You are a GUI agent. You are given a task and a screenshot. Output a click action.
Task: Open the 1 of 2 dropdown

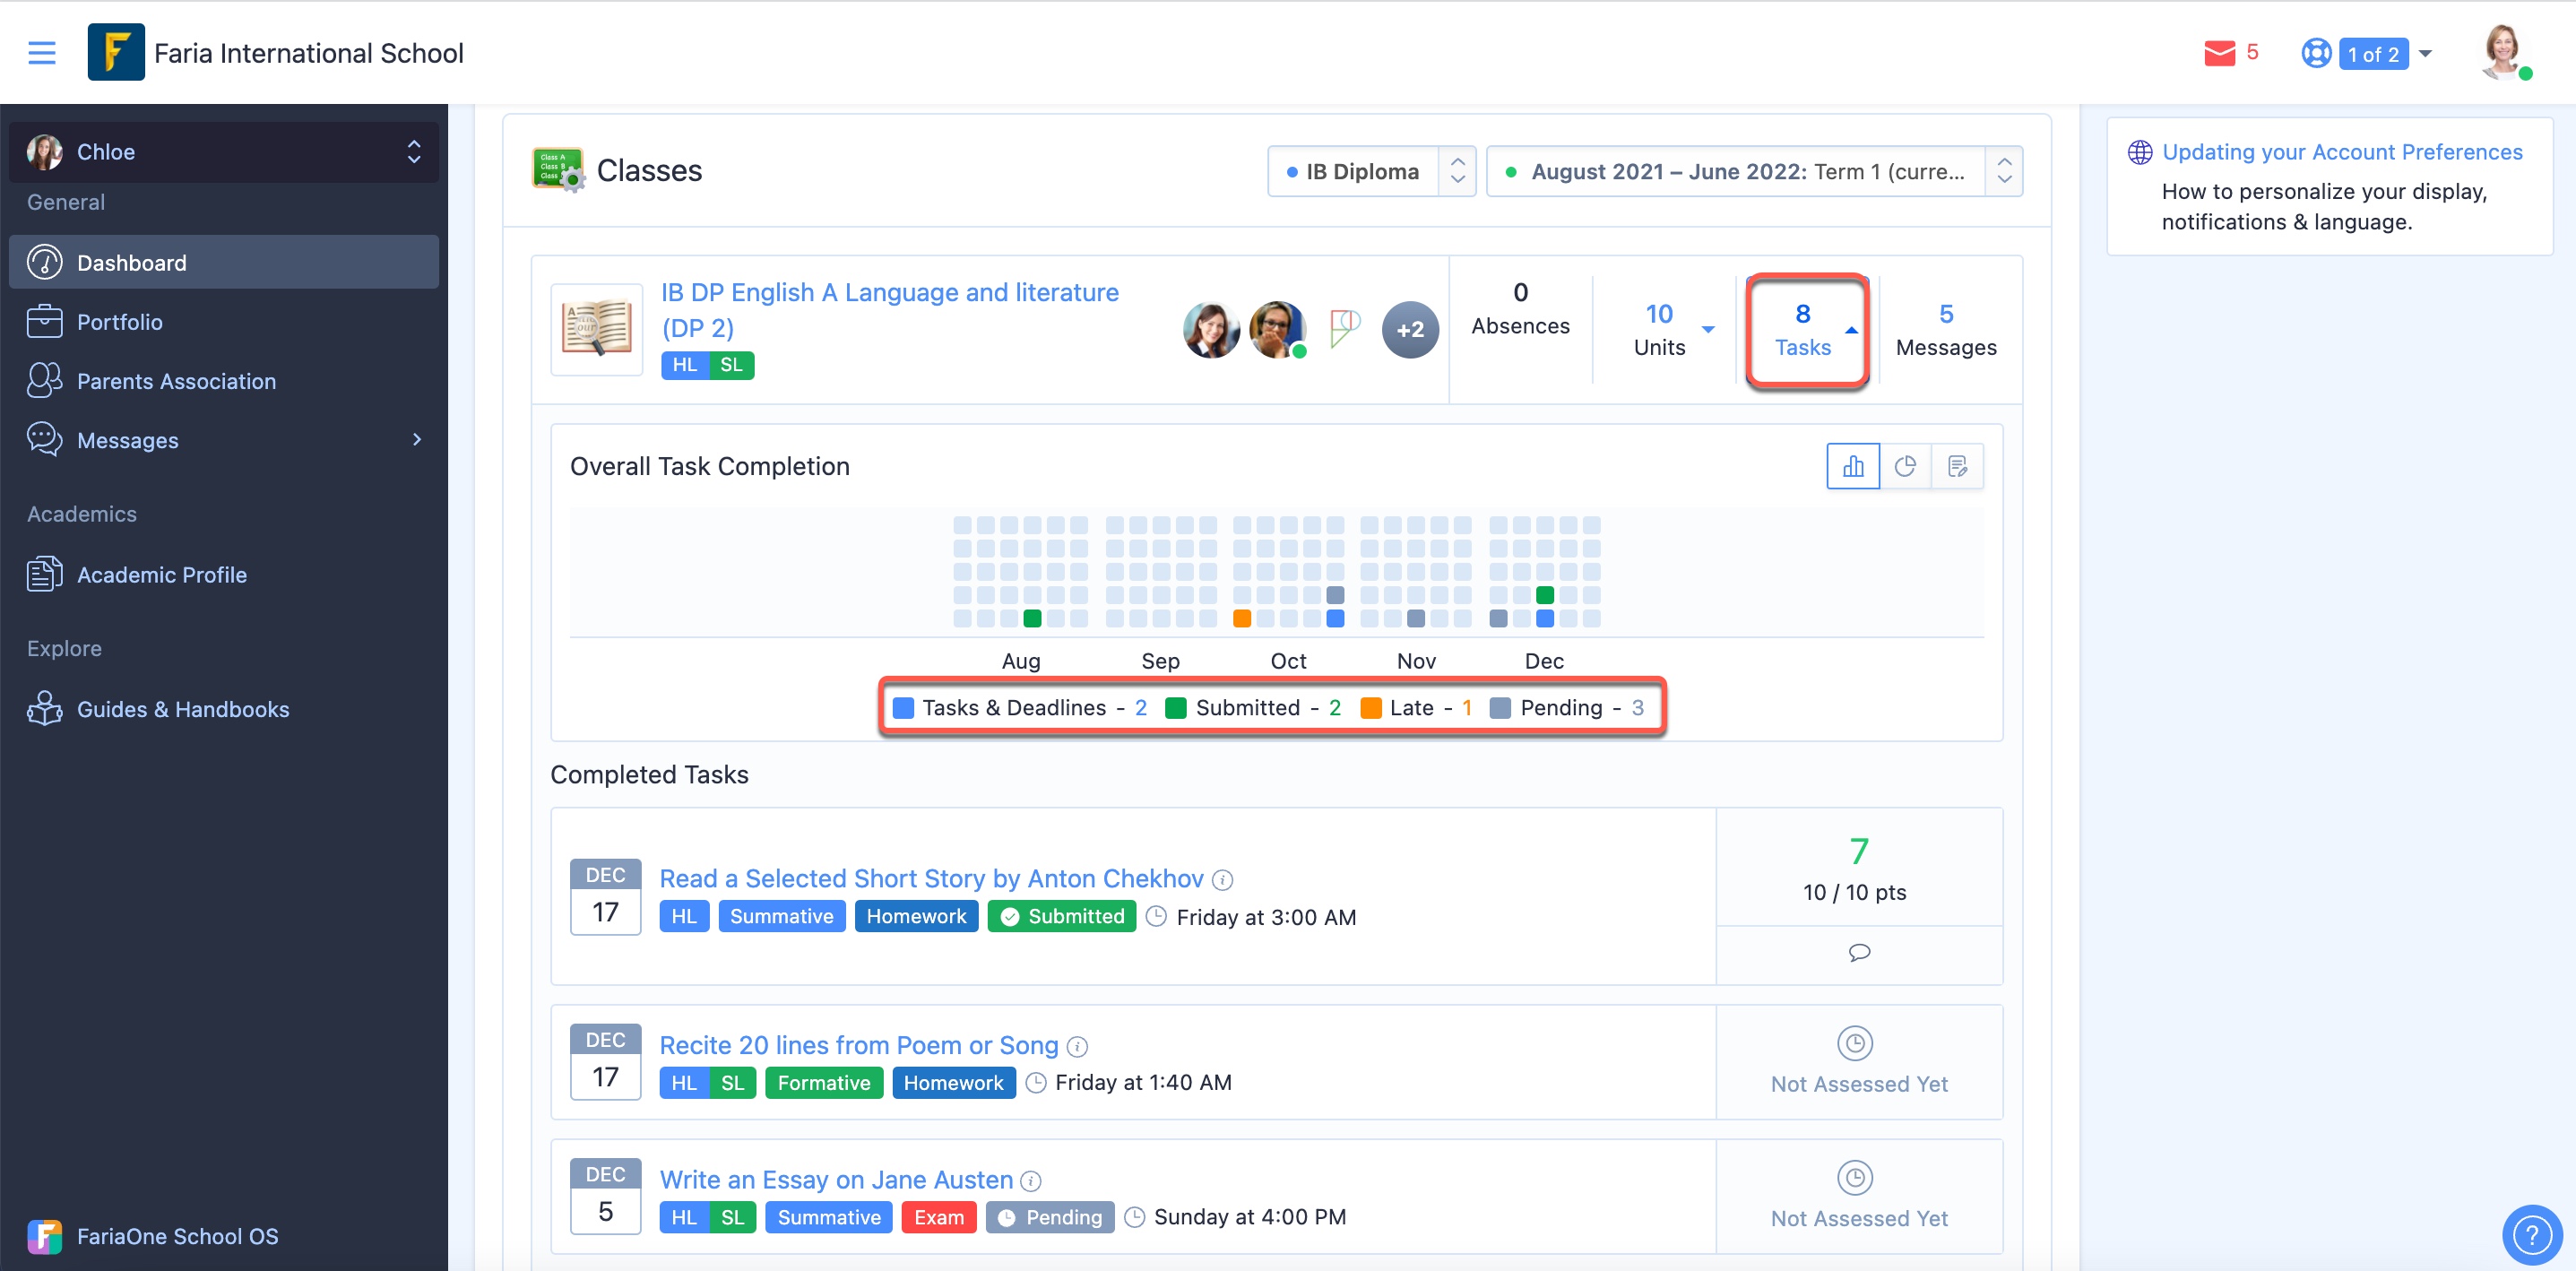(x=2385, y=54)
